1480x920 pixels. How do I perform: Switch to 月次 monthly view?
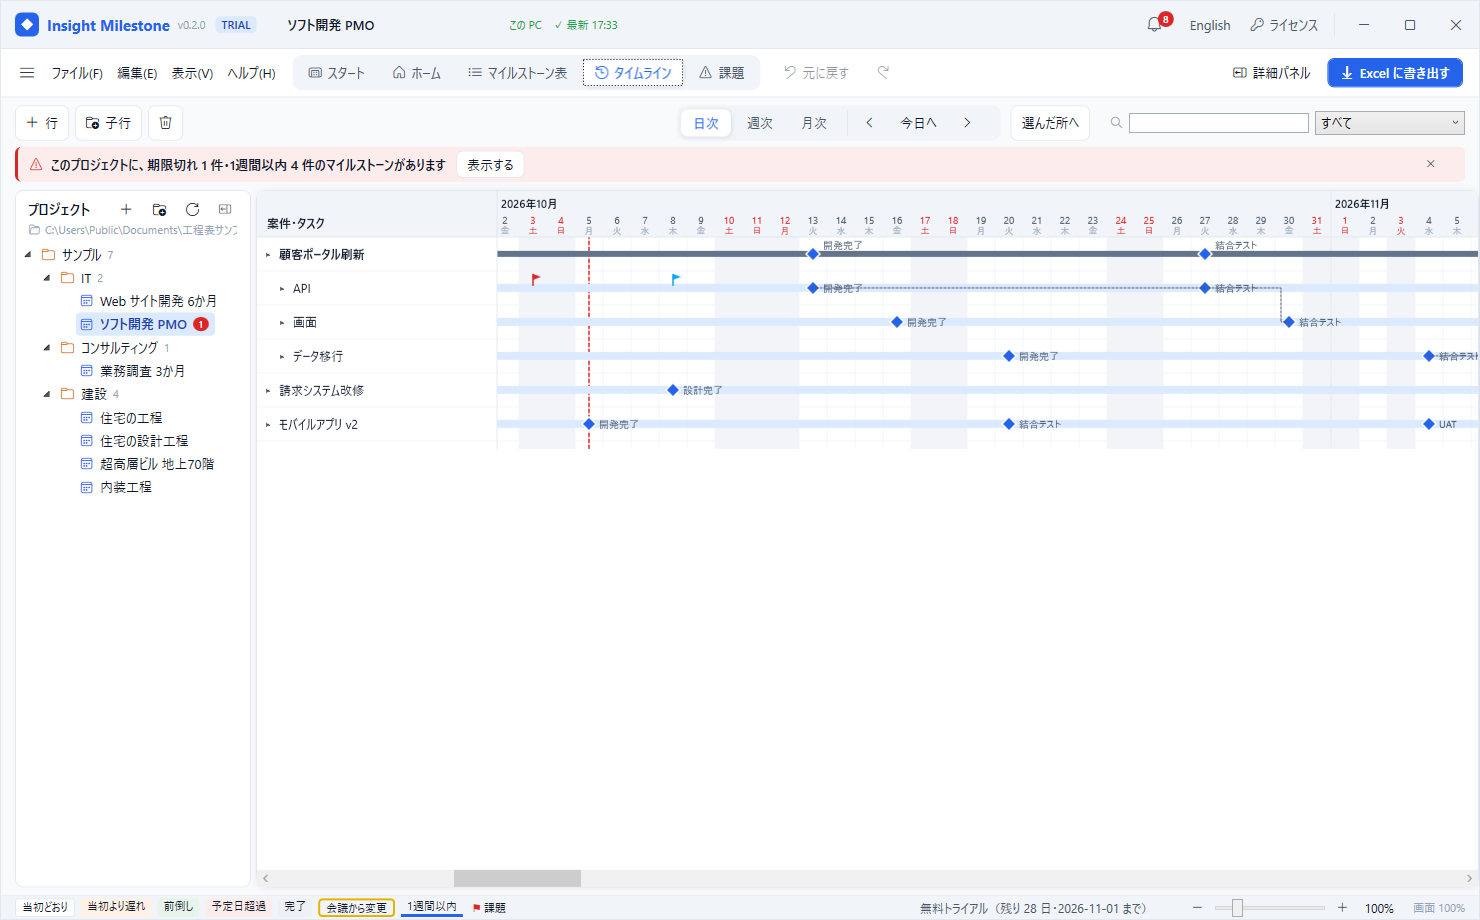[x=814, y=123]
